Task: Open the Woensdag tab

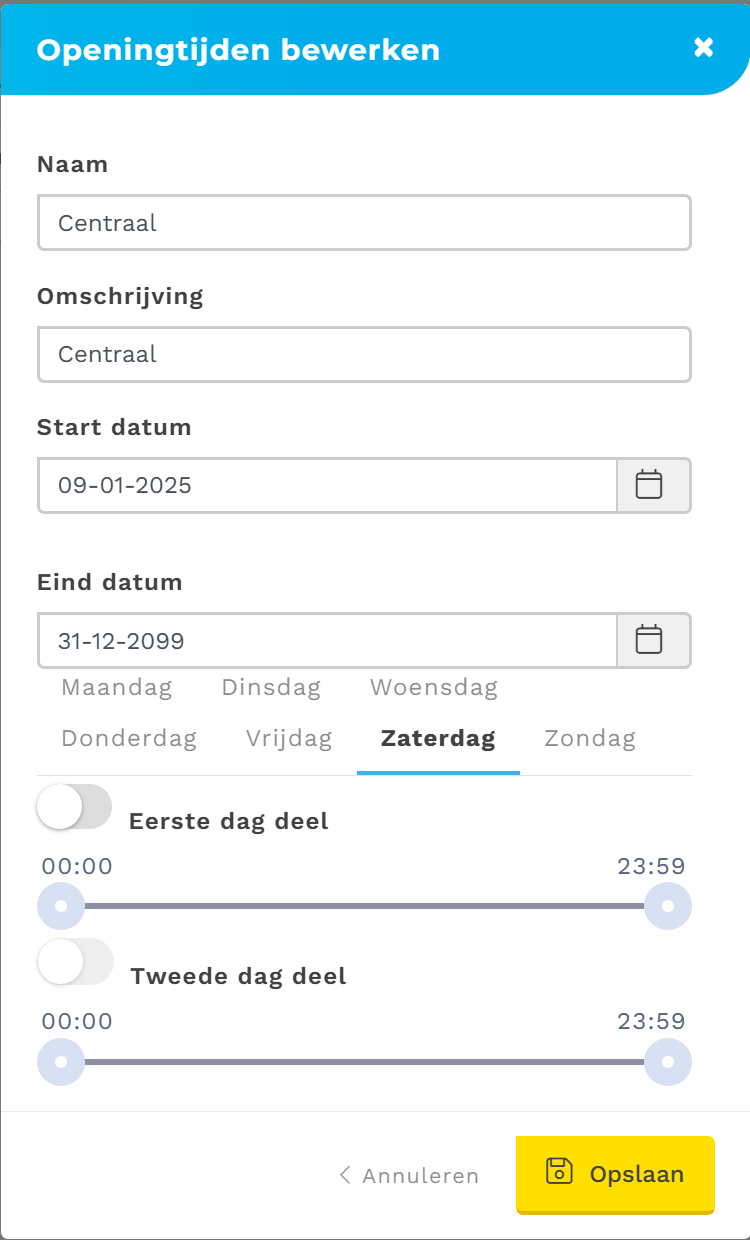Action: (x=434, y=688)
